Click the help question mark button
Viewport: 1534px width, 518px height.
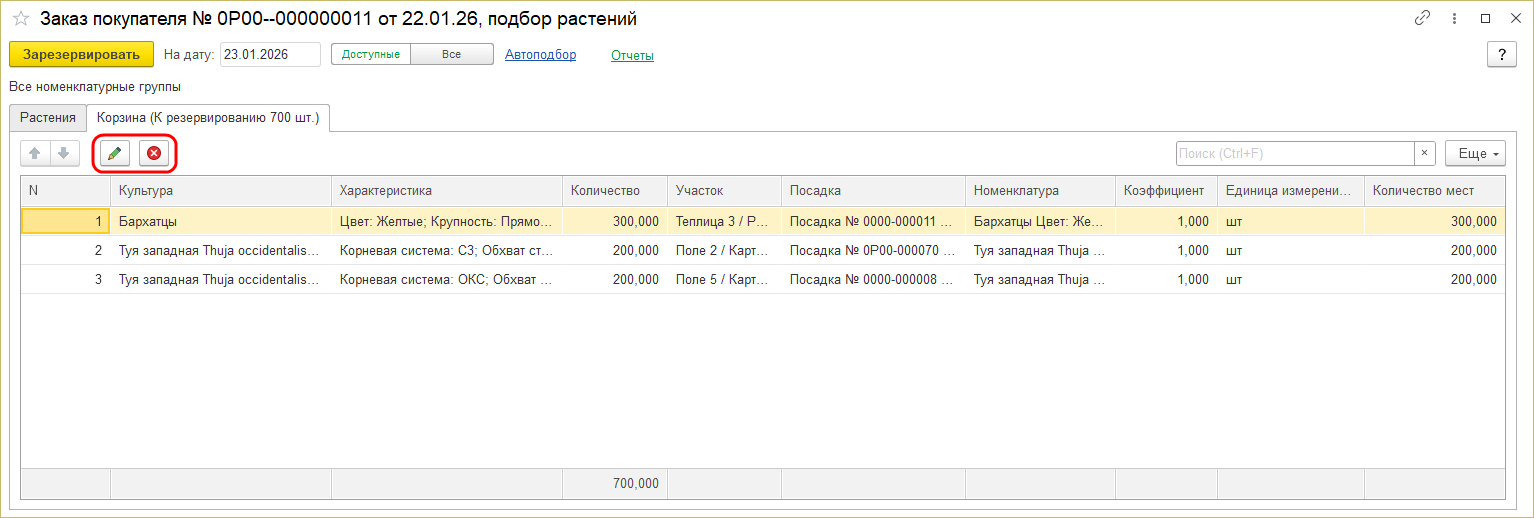1501,54
